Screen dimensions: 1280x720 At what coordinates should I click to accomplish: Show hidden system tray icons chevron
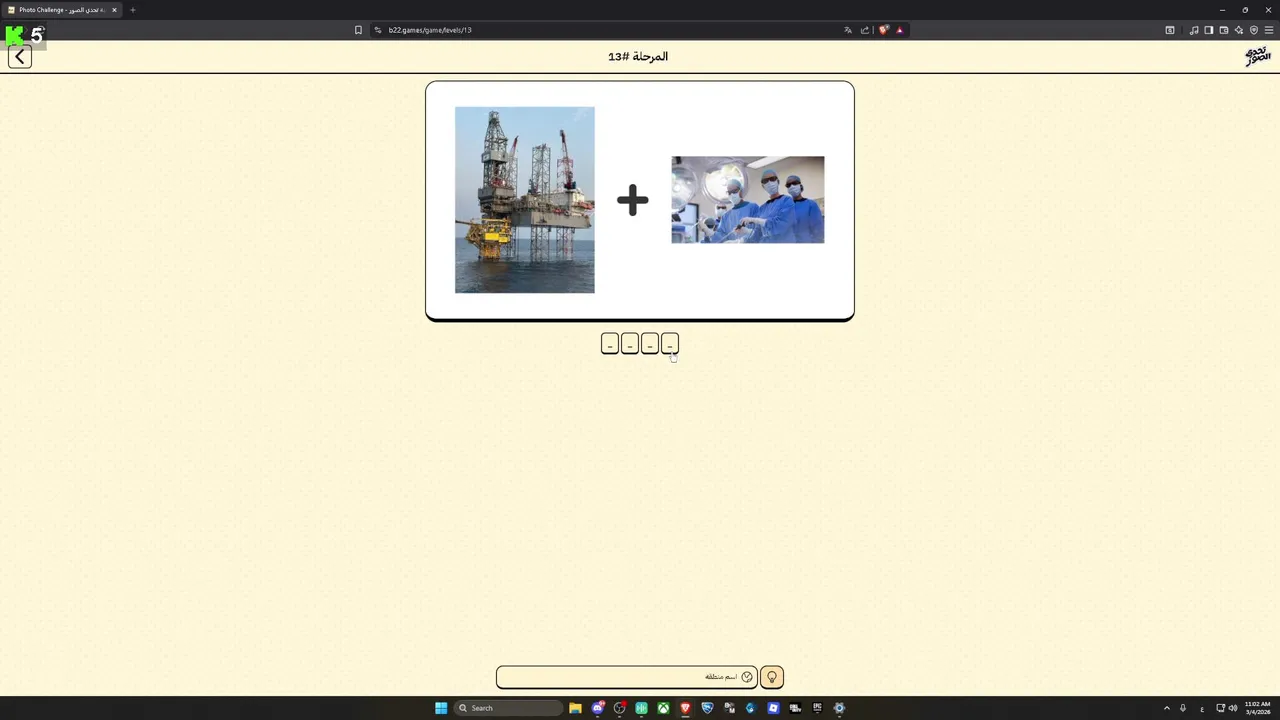point(1166,708)
